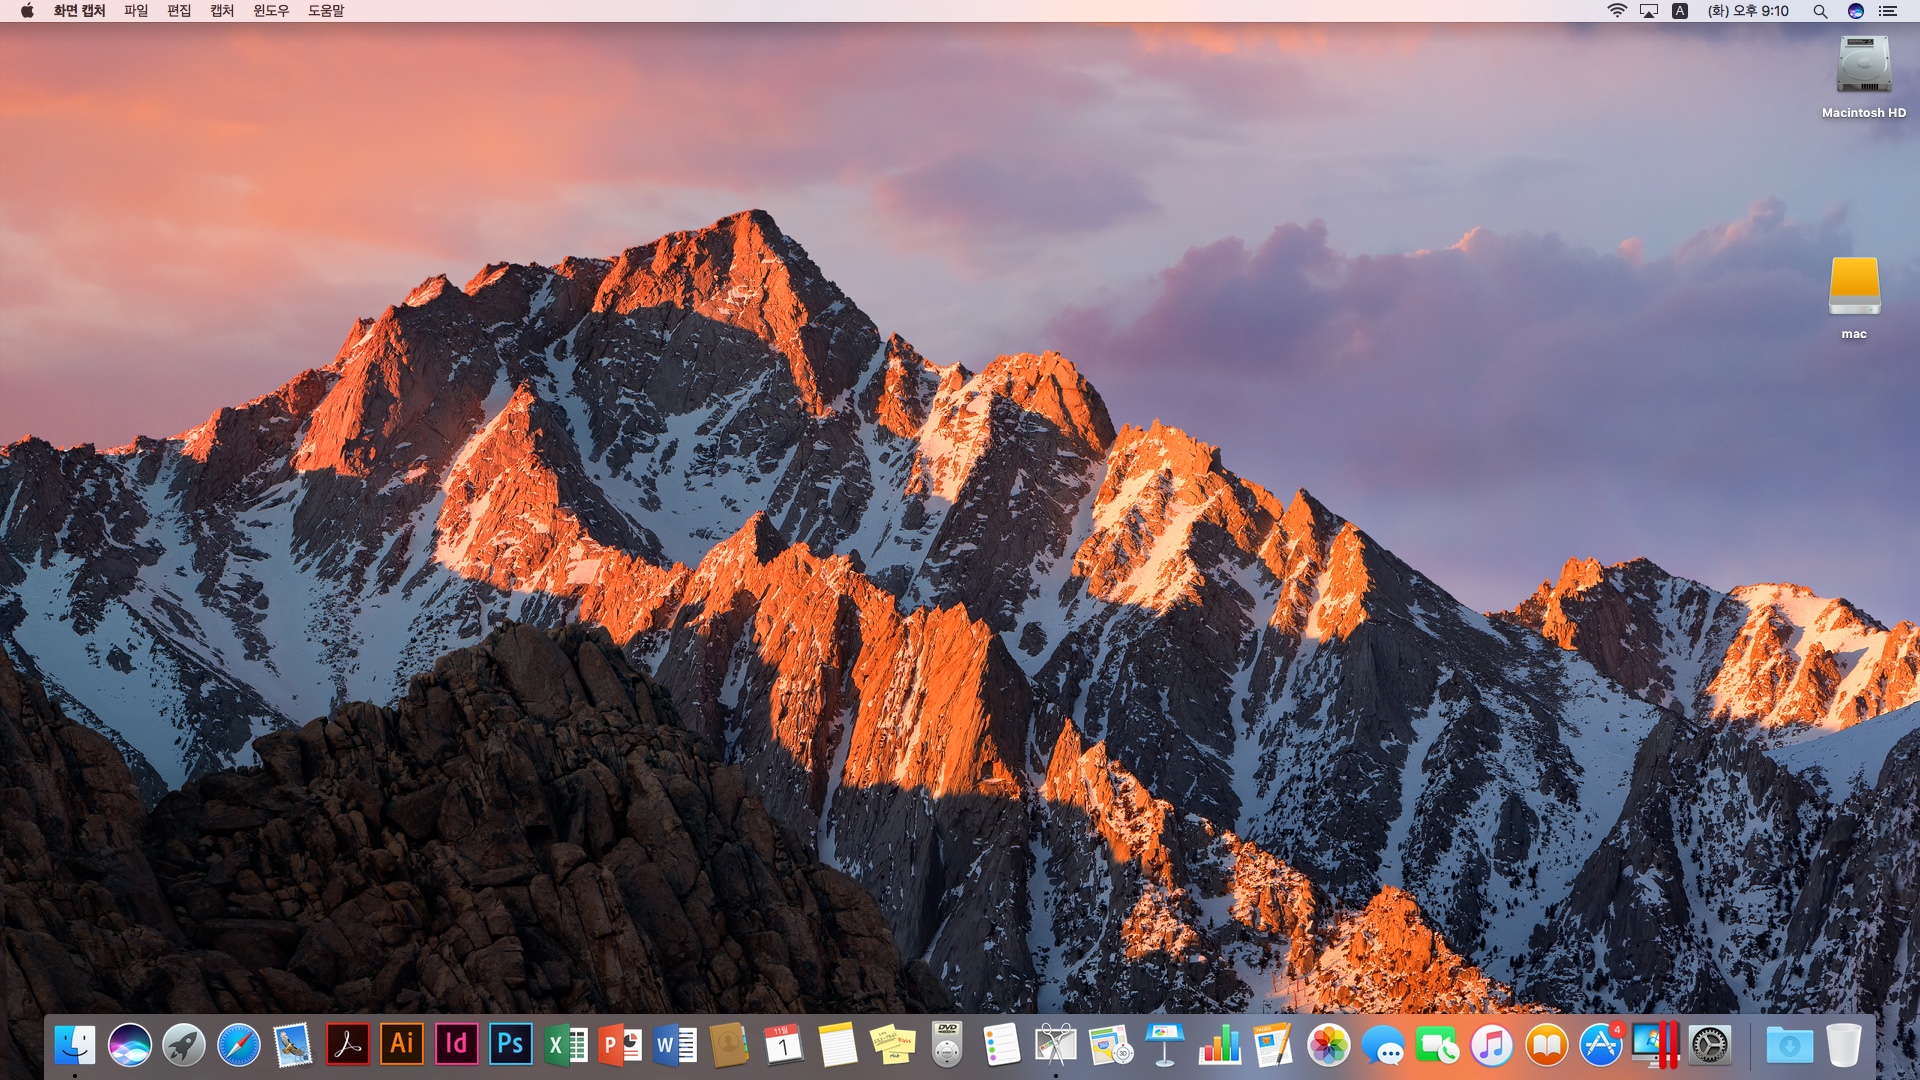The width and height of the screenshot is (1920, 1080).
Task: Open Spotlight search magnifier
Action: [1820, 11]
